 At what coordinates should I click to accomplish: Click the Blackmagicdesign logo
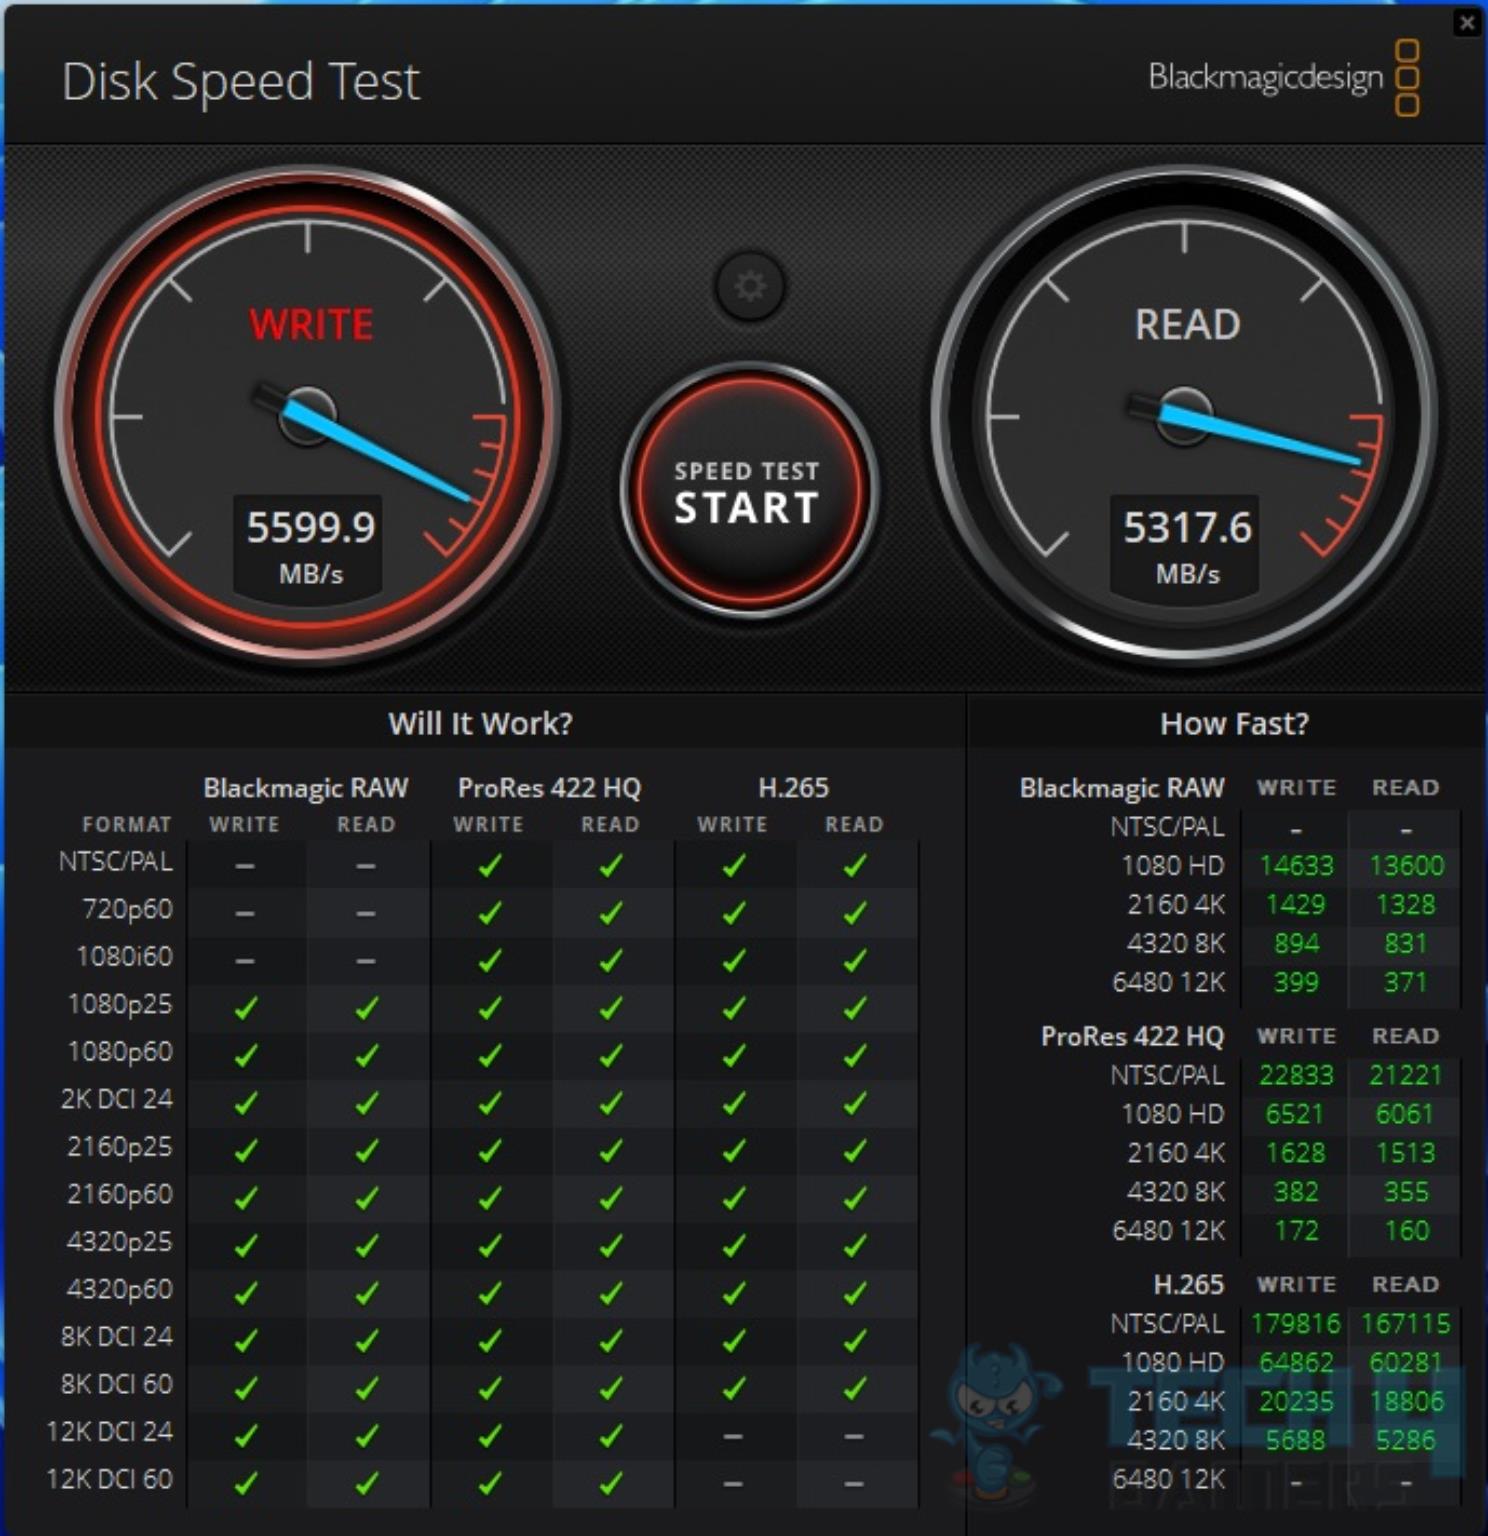[1284, 78]
